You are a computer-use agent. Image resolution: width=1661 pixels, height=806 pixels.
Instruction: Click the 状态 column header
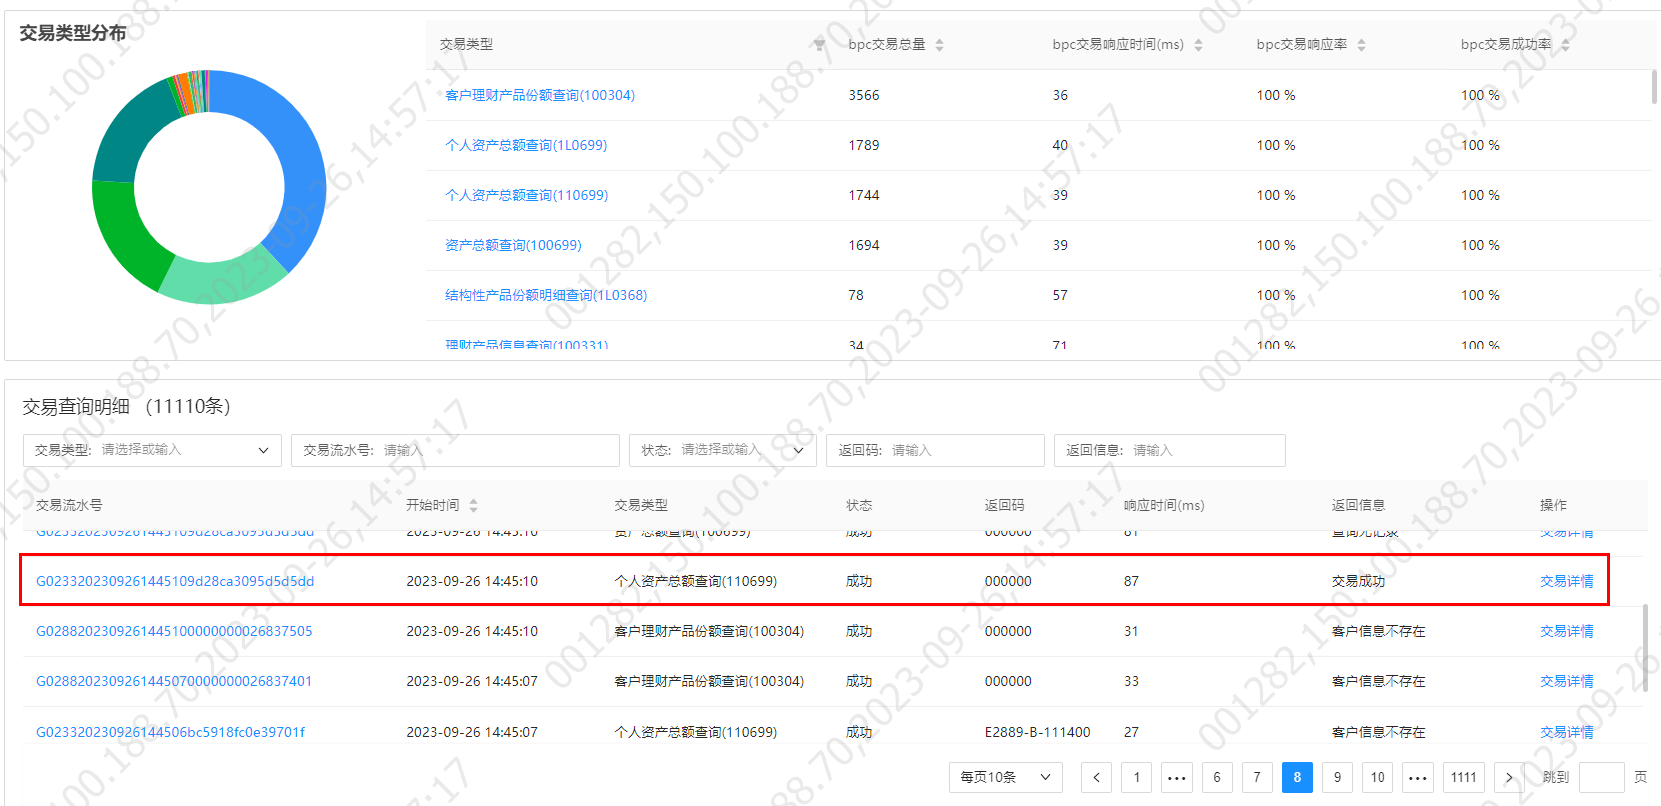tap(859, 506)
